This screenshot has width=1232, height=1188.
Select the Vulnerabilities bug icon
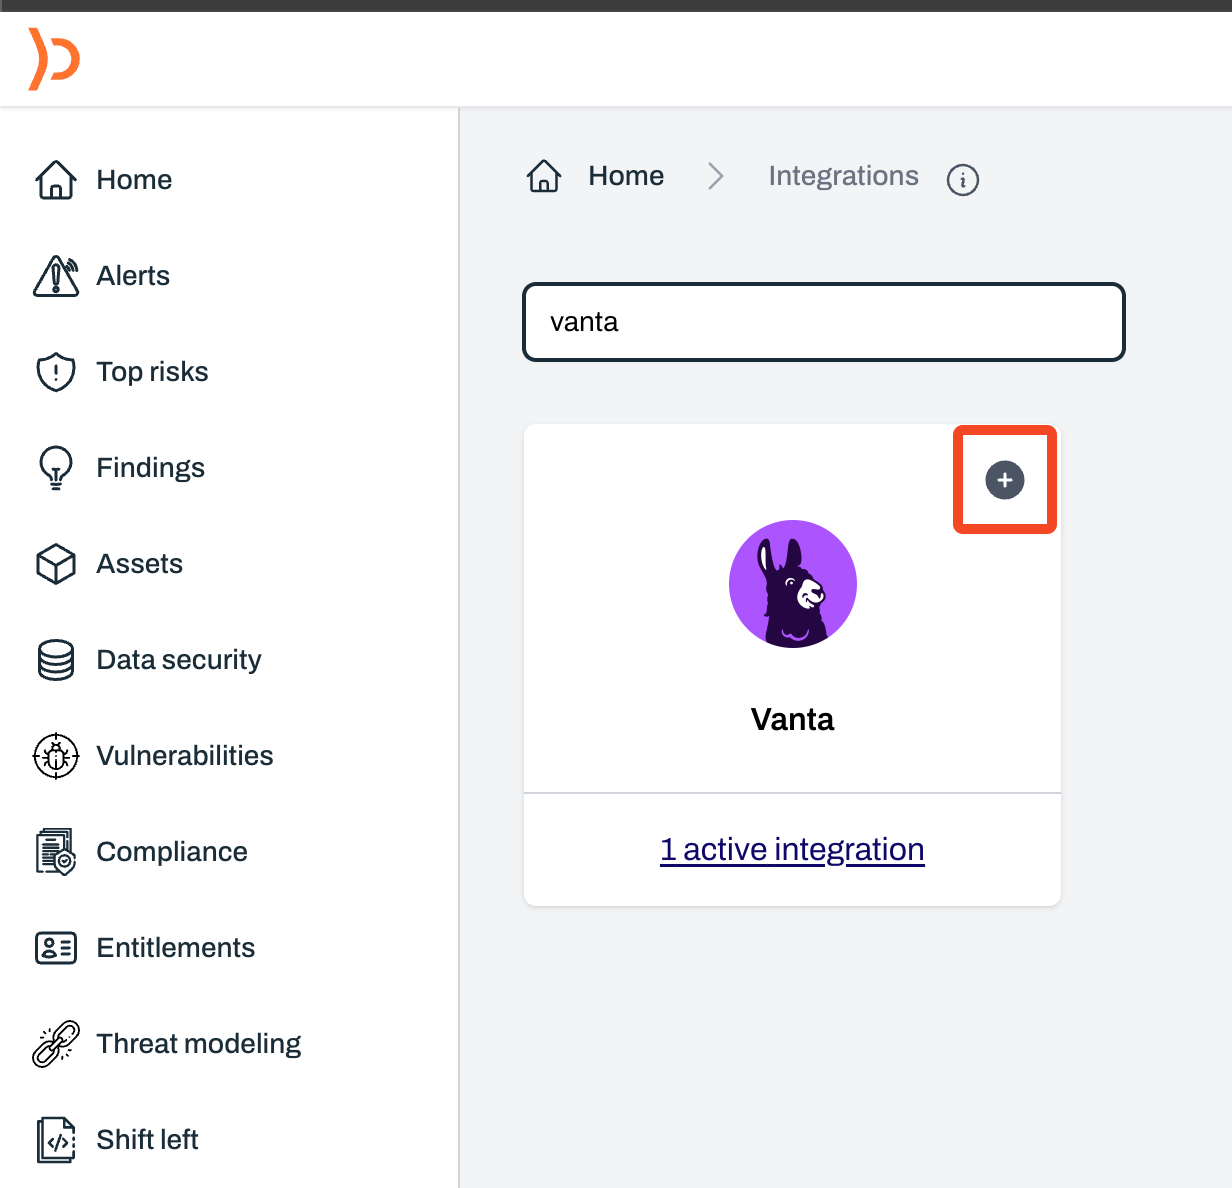click(56, 756)
